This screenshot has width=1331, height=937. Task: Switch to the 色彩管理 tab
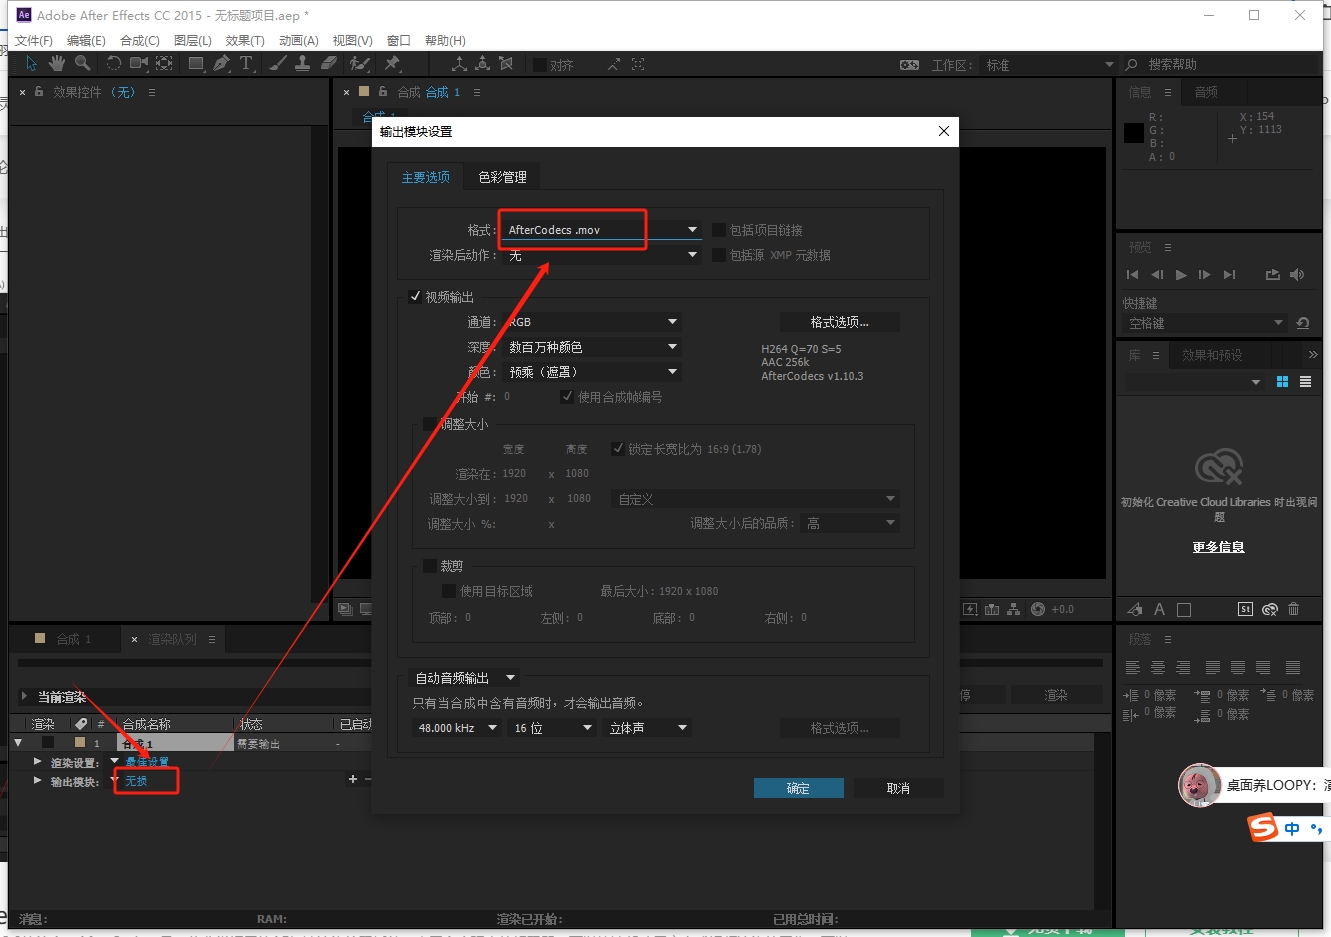point(502,177)
